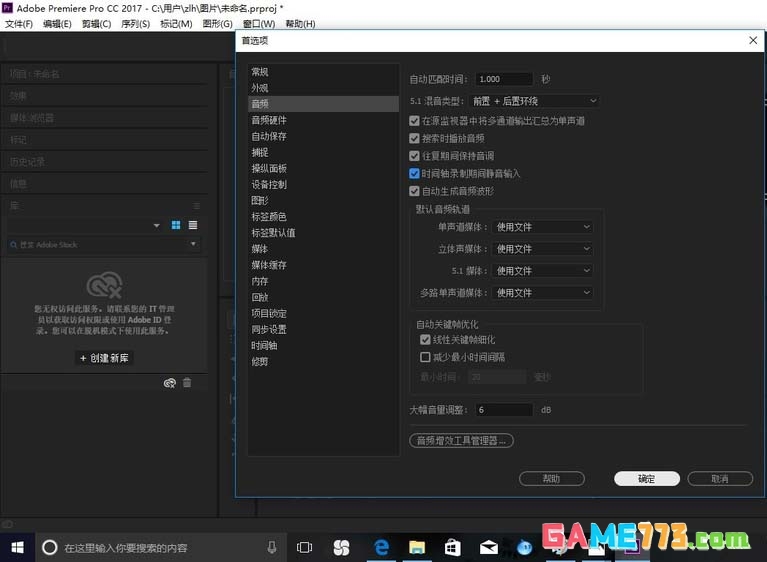Viewport: 767px width, 562px height.
Task: Open 剪辑(C) menu
Action: point(96,24)
